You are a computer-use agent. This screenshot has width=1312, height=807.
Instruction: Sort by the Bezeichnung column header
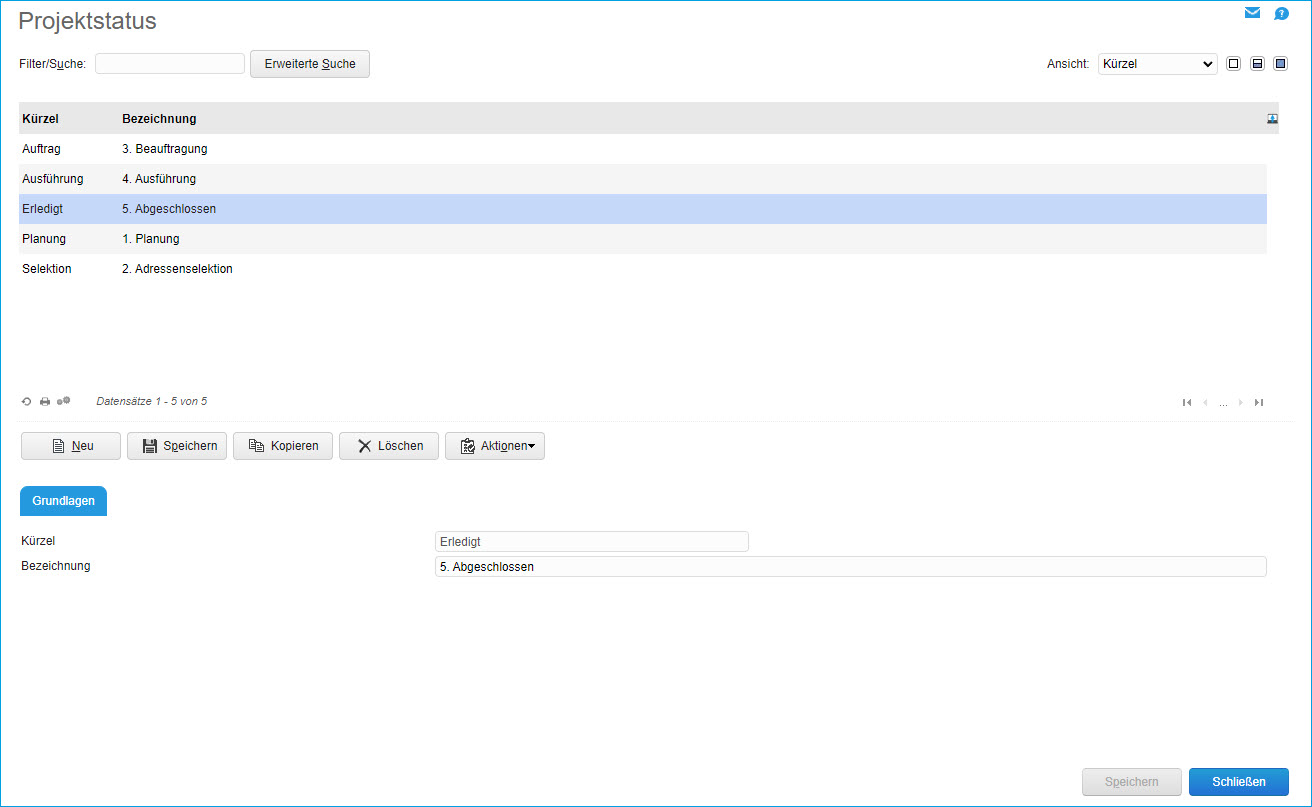[x=159, y=119]
